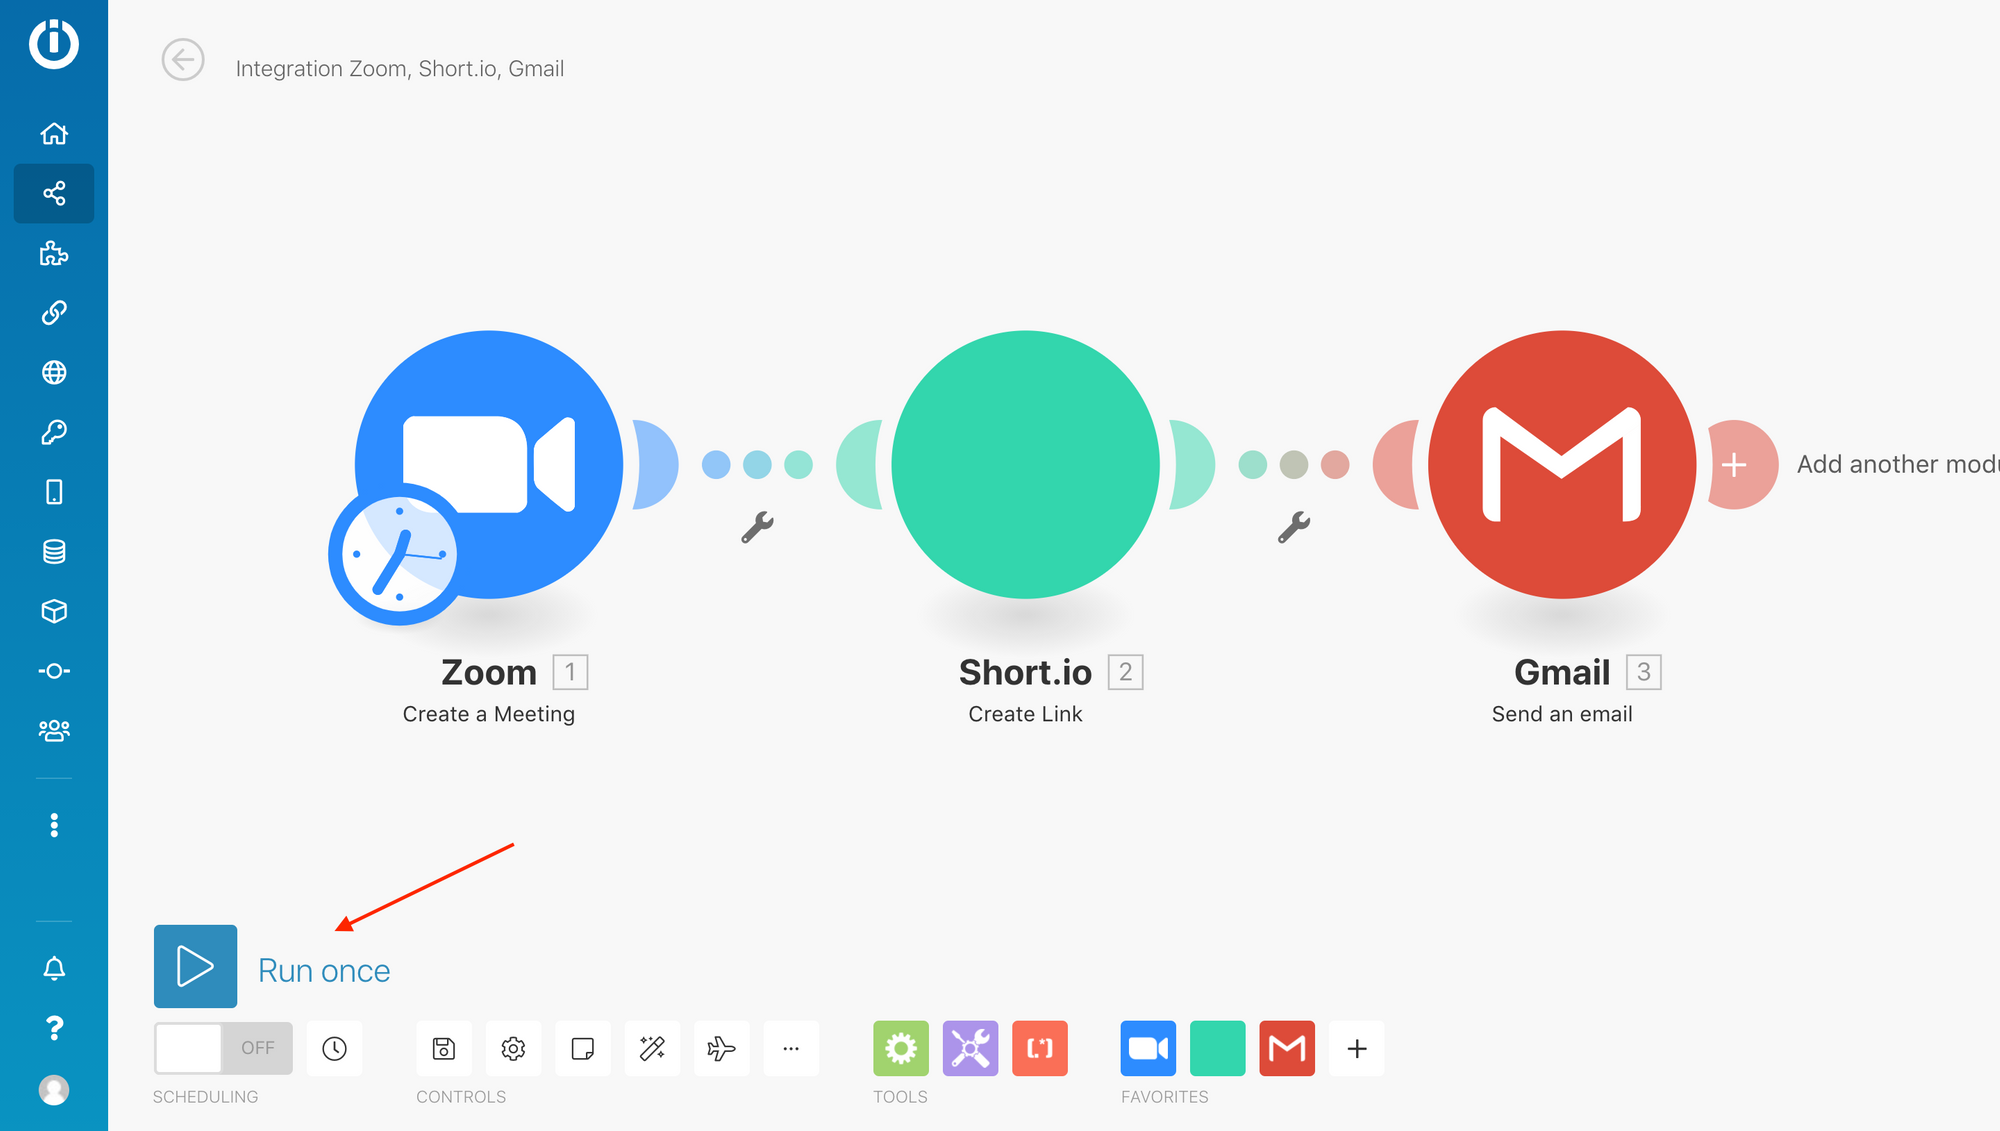Expand the sidebar three vertical dots menu
This screenshot has width=2000, height=1131.
tap(54, 825)
